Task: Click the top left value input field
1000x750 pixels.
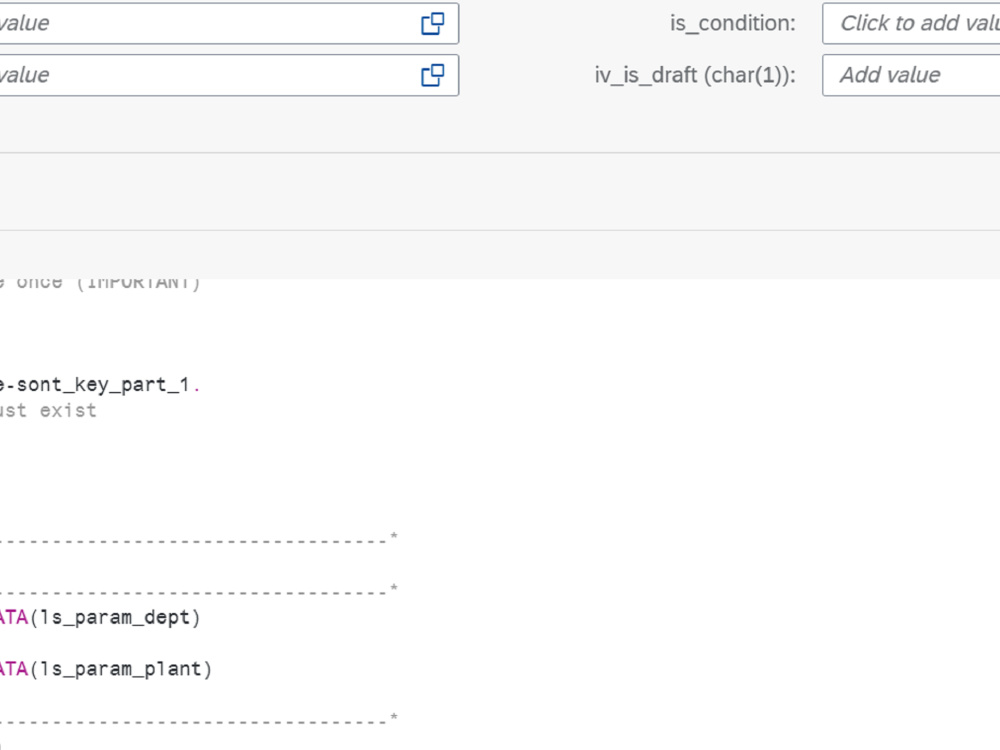Action: (x=229, y=24)
